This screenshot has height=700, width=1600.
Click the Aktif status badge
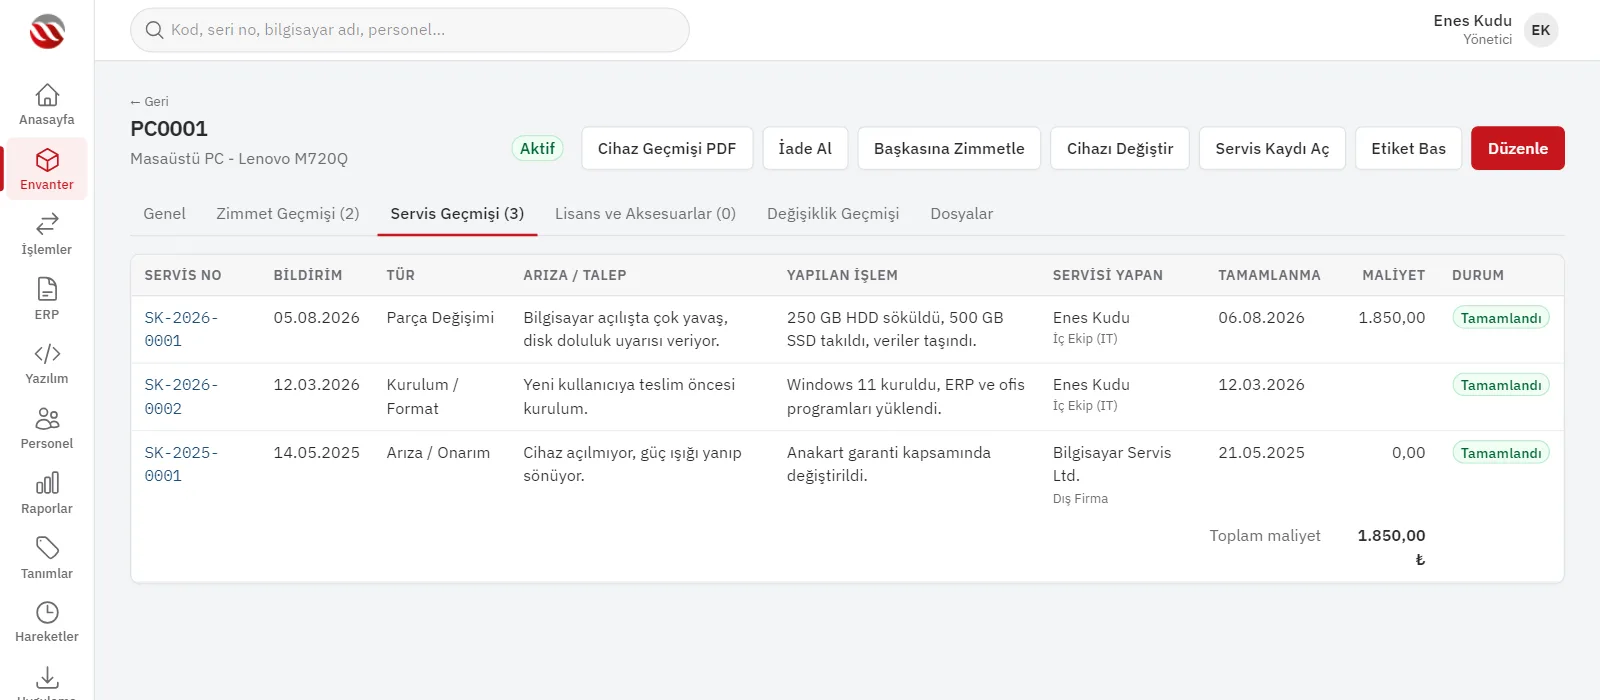point(537,148)
